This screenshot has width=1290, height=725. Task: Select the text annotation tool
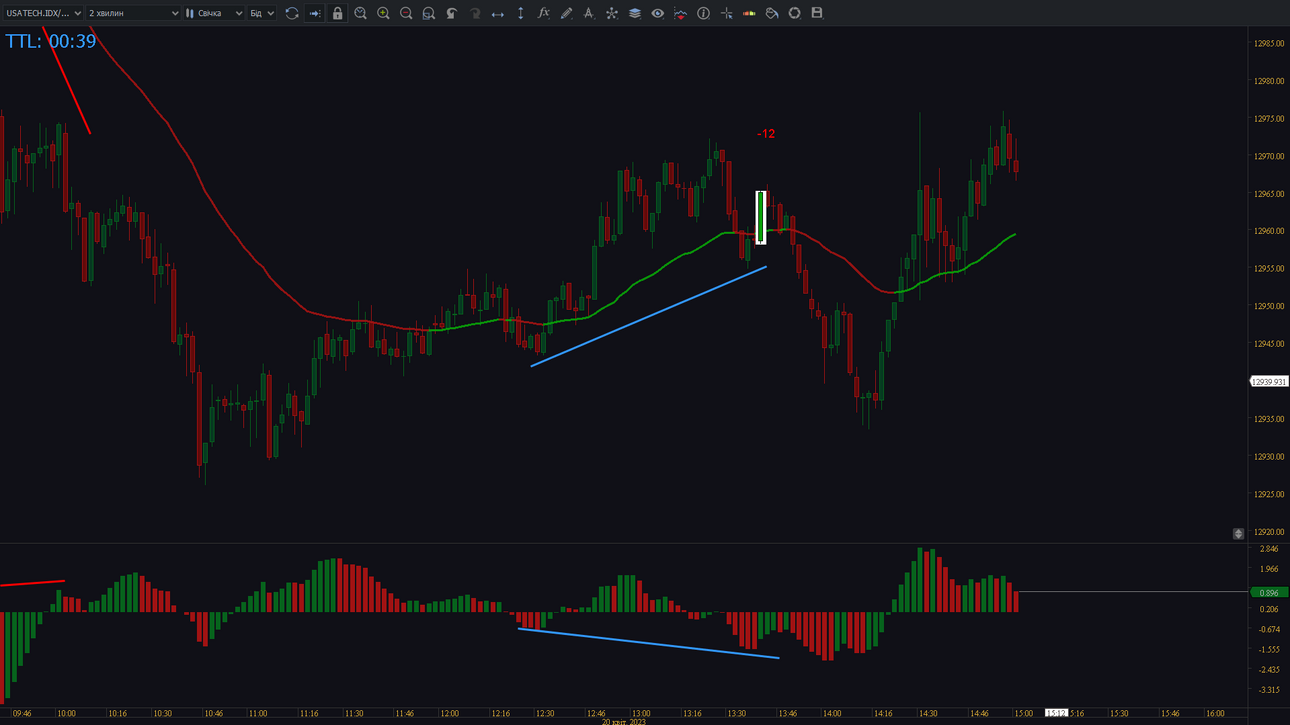tap(589, 13)
